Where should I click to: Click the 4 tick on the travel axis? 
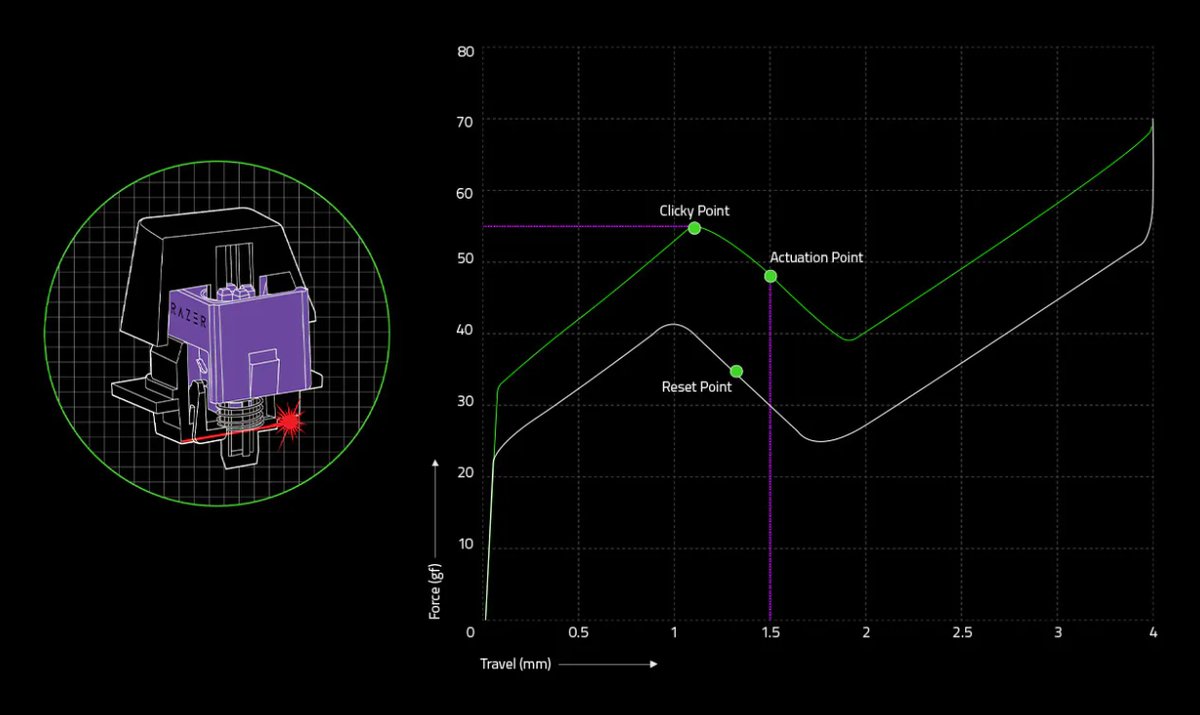[x=1153, y=633]
